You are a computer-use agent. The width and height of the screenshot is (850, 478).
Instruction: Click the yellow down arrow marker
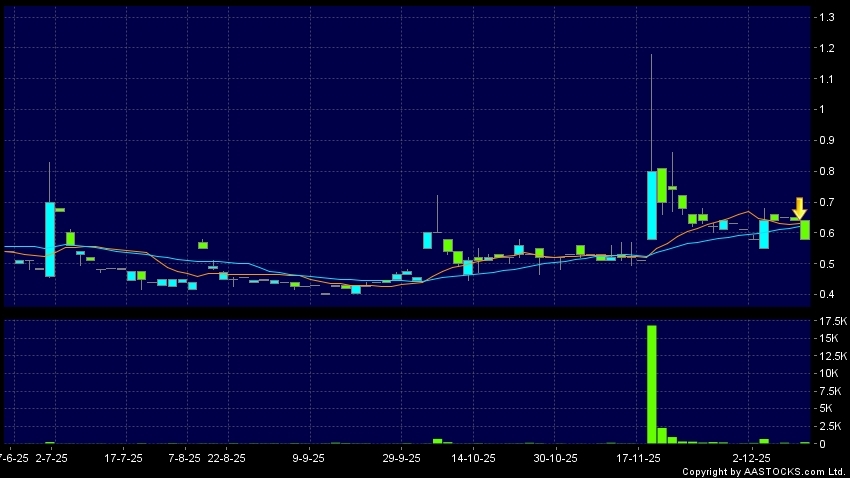tap(799, 208)
